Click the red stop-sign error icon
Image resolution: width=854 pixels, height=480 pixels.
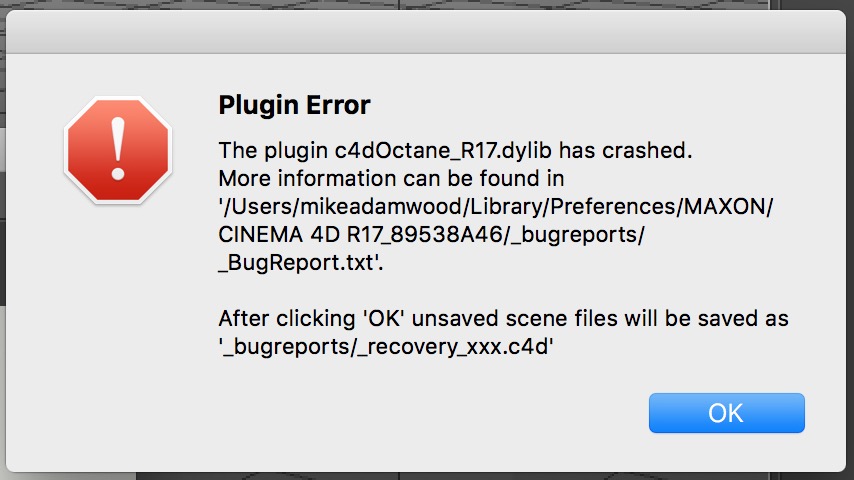[x=116, y=151]
